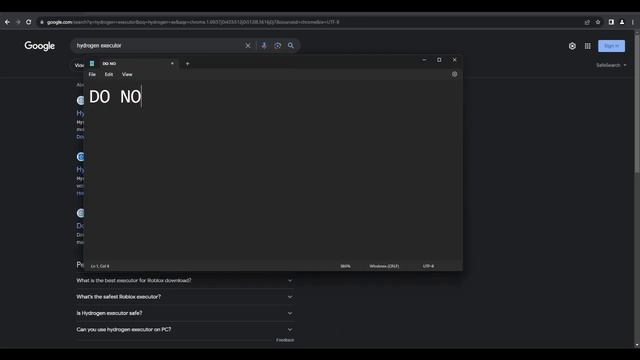640x360 pixels.
Task: Click the first search result site icon
Action: click(x=80, y=100)
